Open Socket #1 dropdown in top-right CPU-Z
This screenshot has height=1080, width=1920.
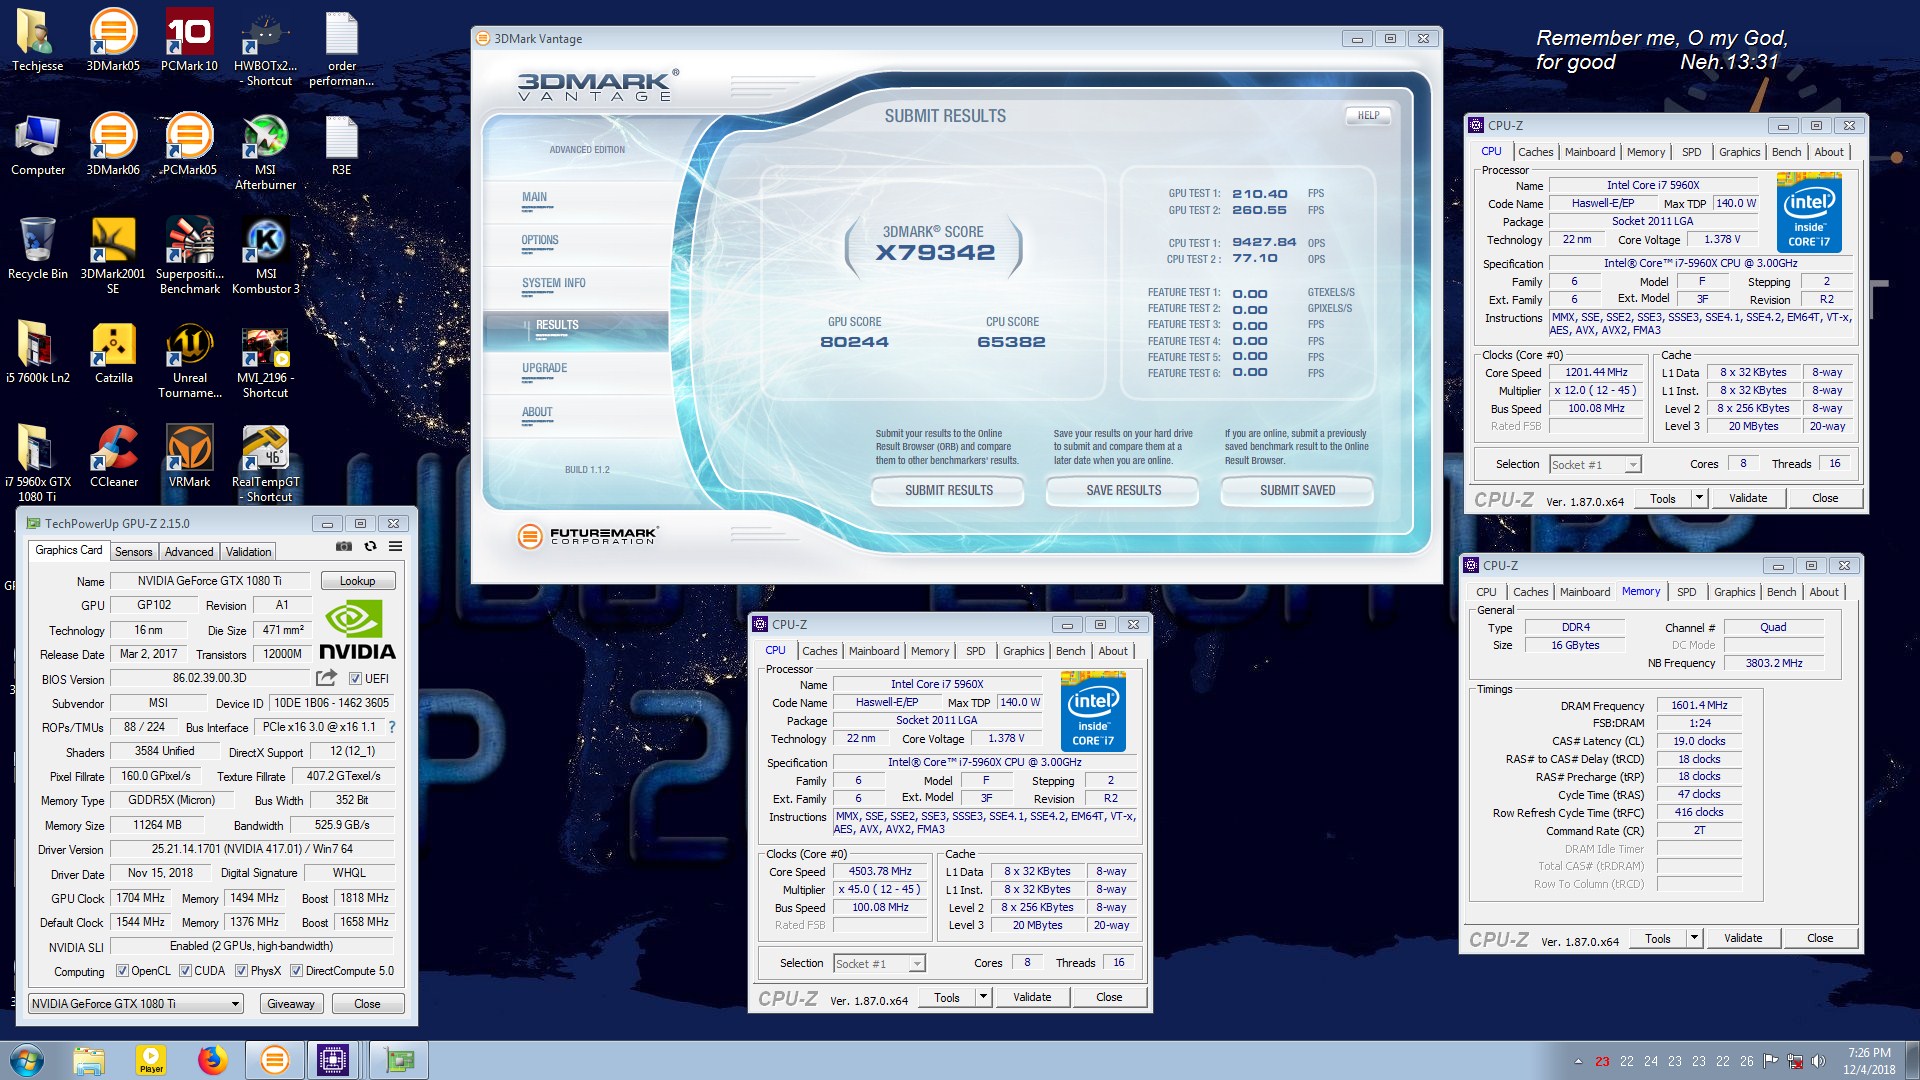click(1595, 465)
